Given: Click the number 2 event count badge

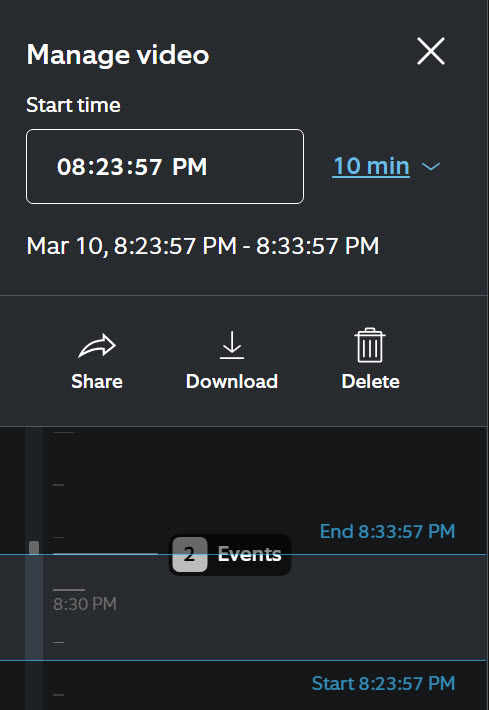Looking at the screenshot, I should coord(190,555).
